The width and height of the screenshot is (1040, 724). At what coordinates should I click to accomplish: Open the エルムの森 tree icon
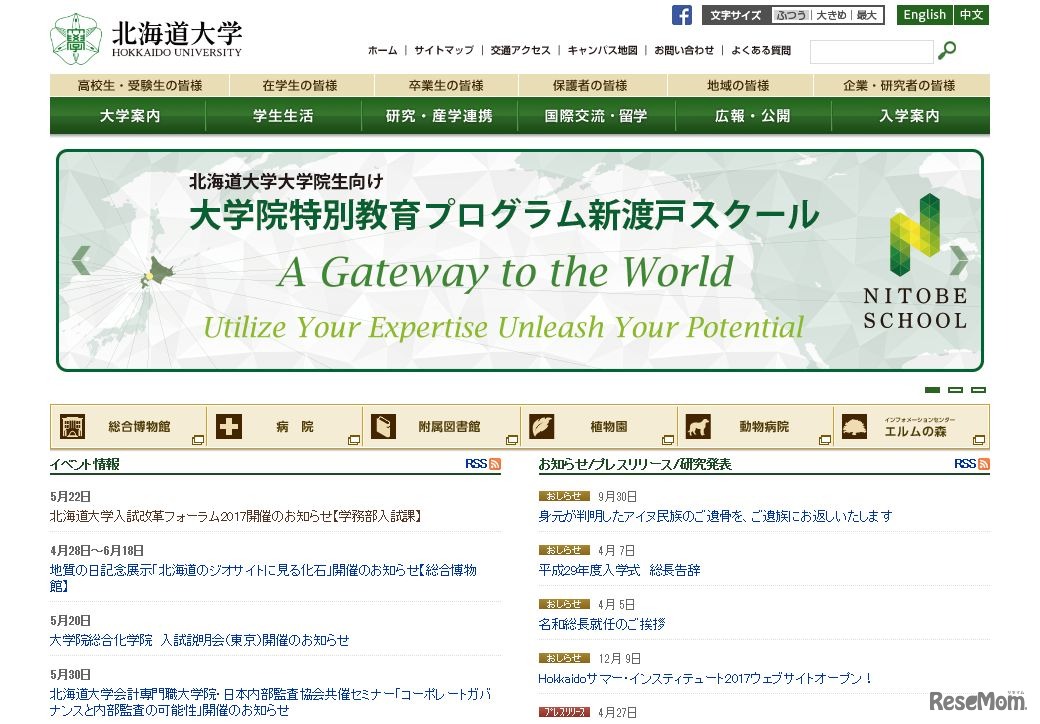click(854, 426)
